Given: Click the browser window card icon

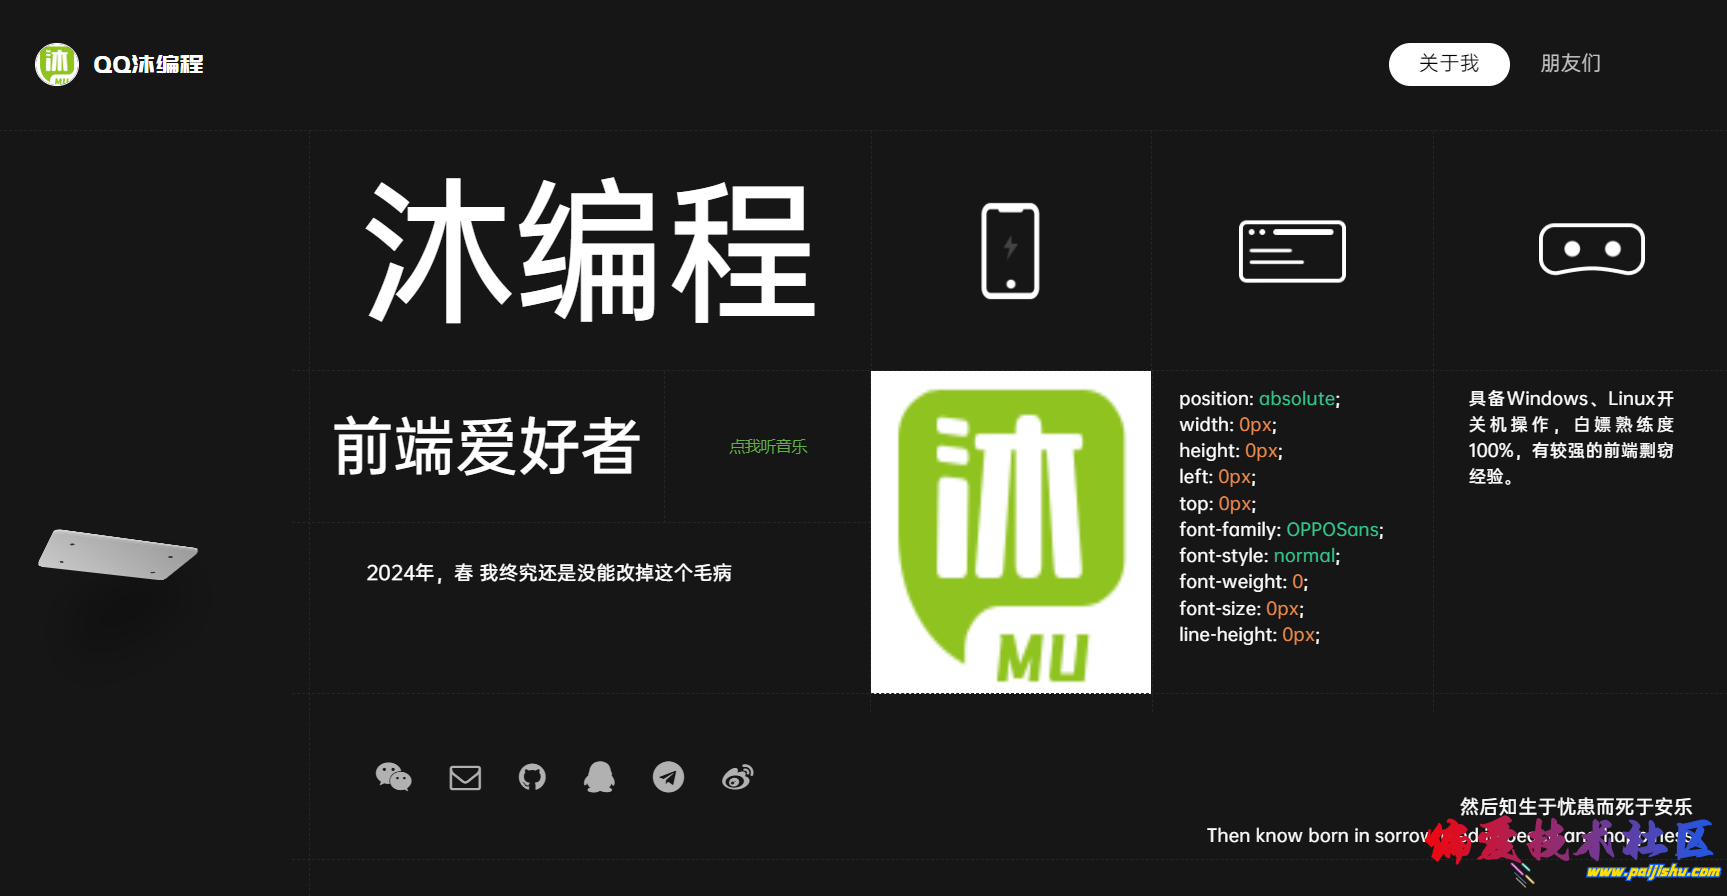Looking at the screenshot, I should 1292,251.
